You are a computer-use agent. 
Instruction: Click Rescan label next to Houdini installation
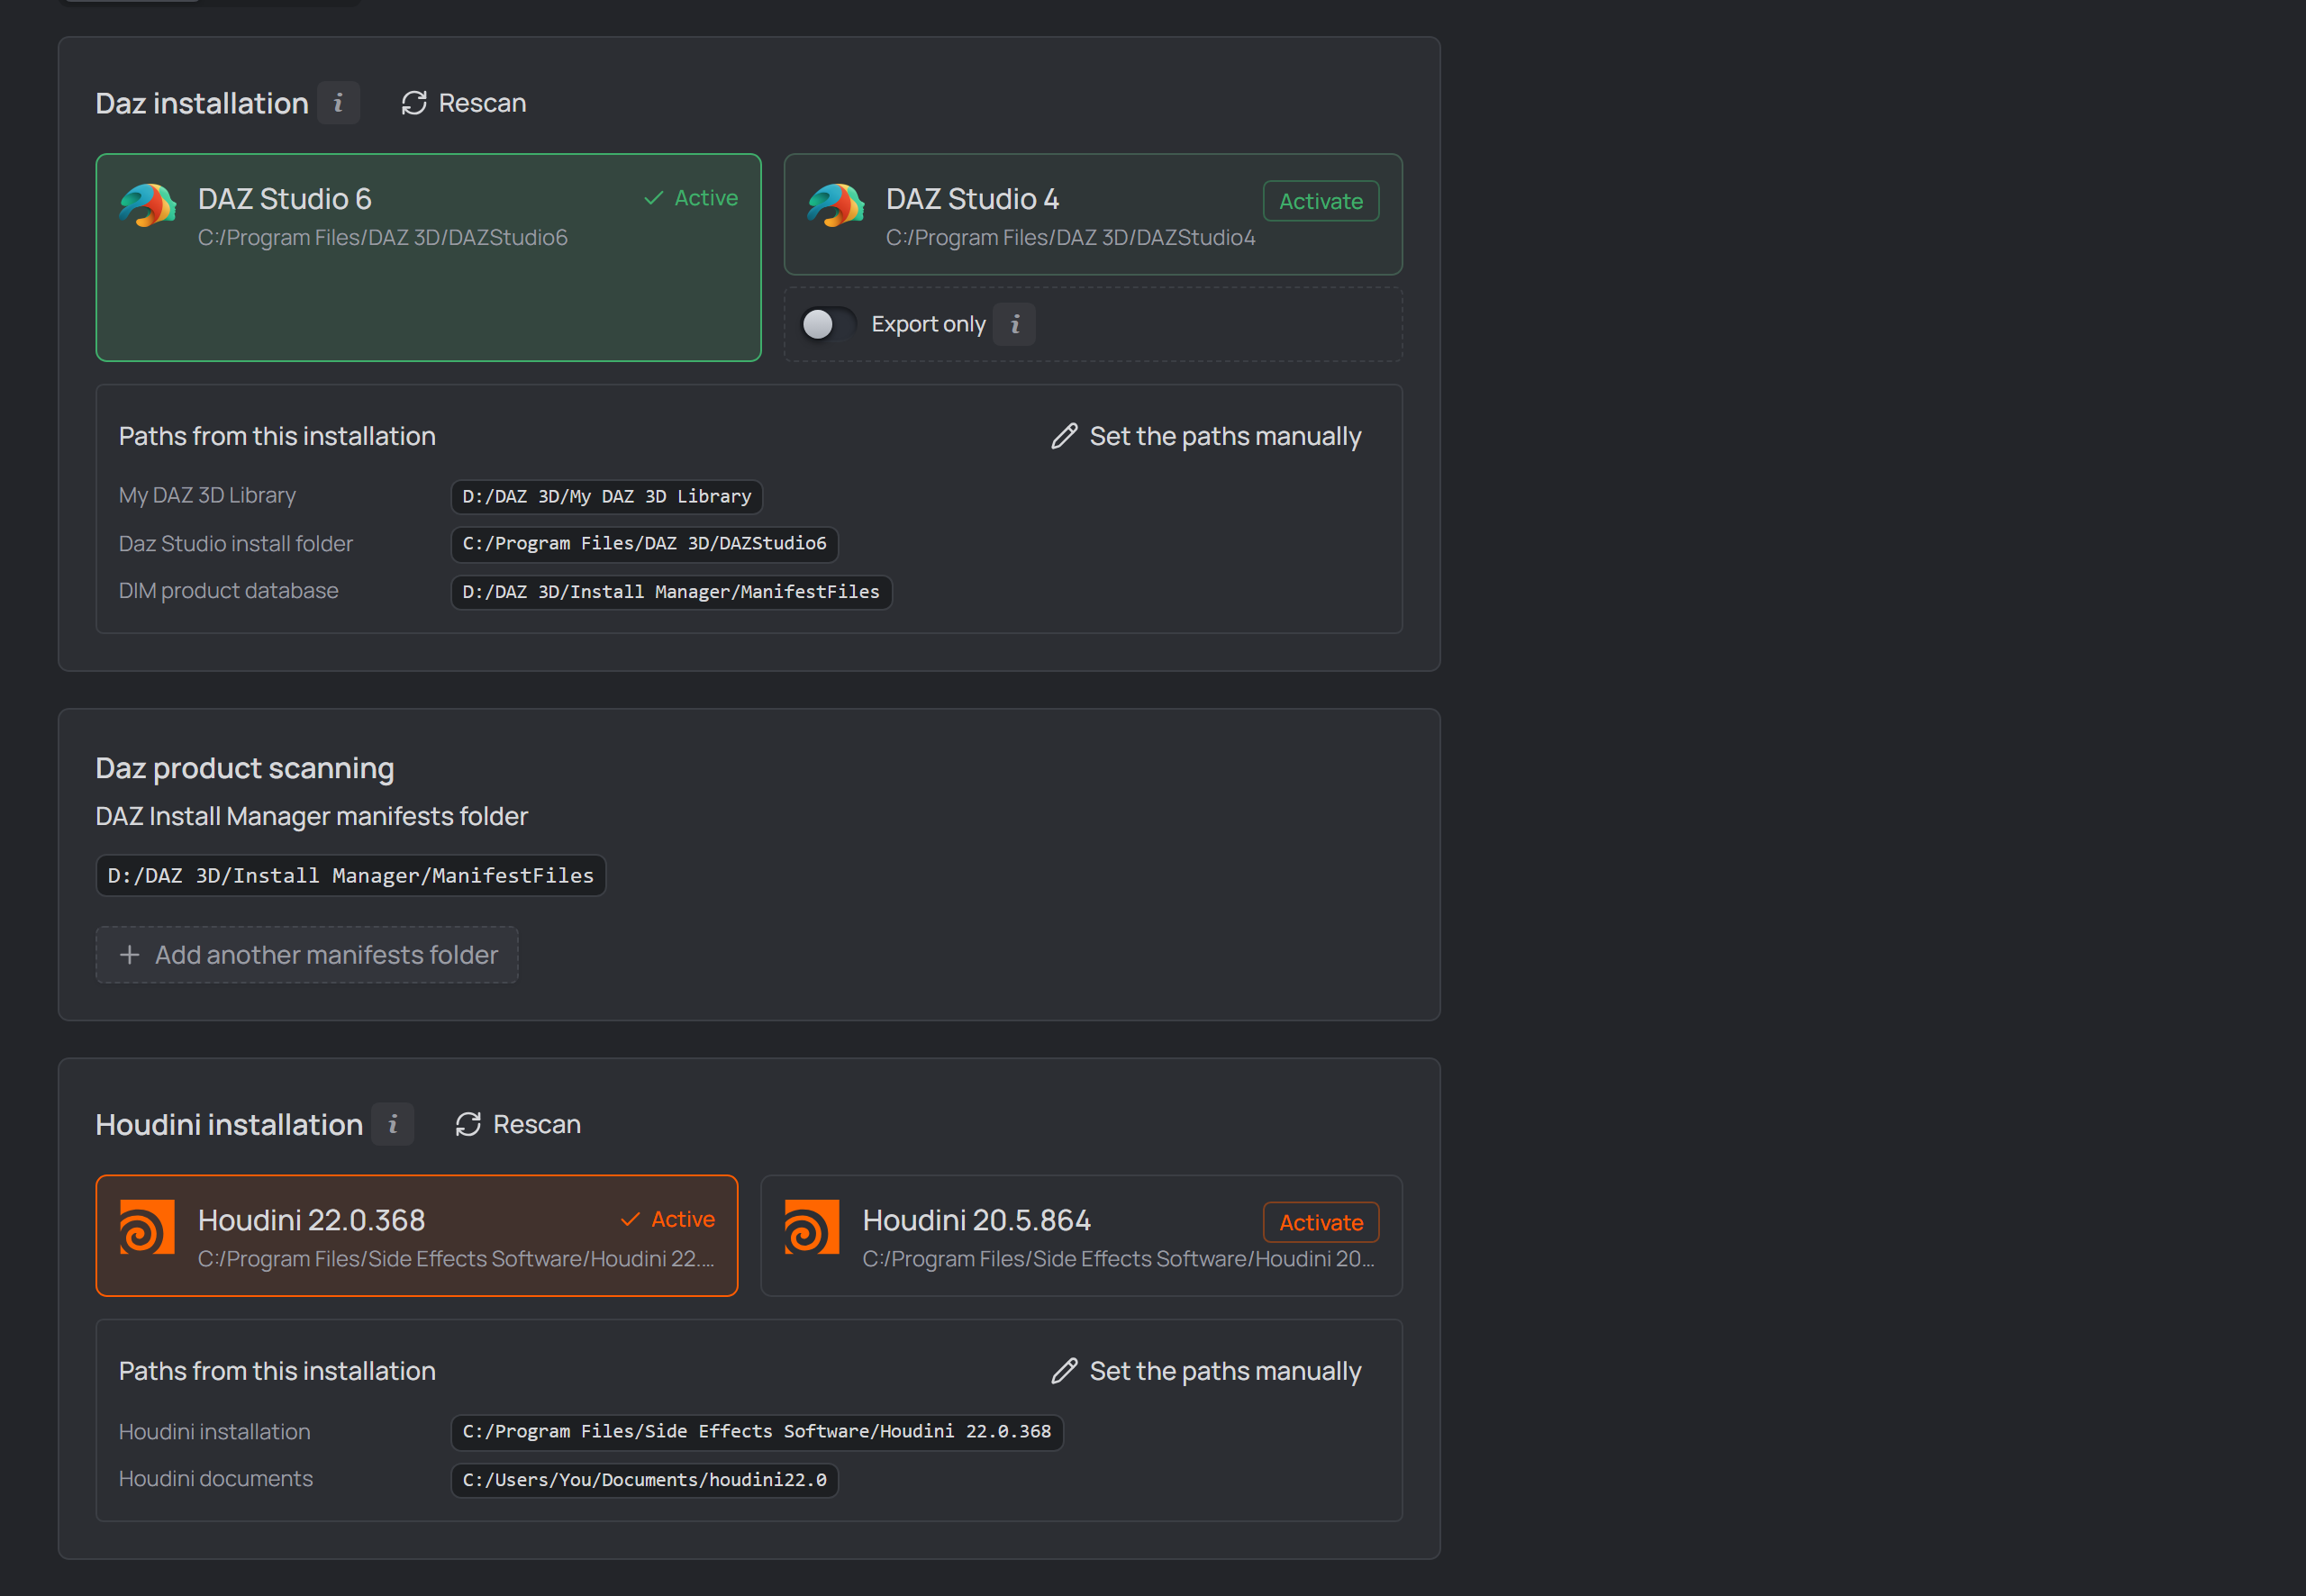pyautogui.click(x=537, y=1124)
